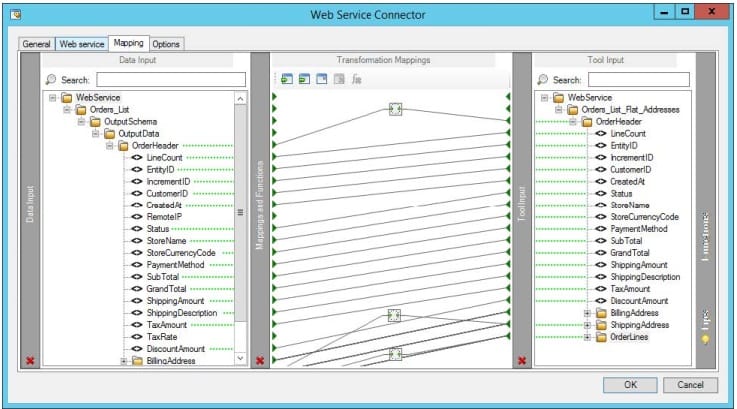Select ShippingDescription in the Data Input tree
This screenshot has width=737, height=409.
pos(182,313)
